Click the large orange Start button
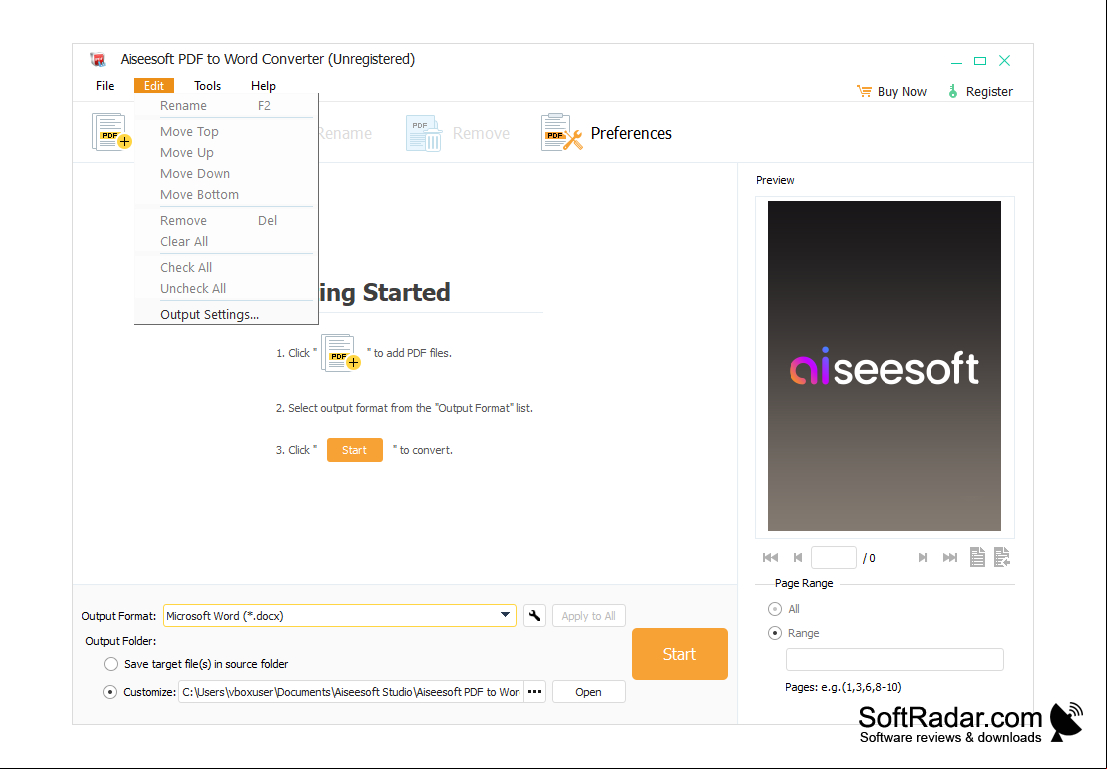1107x769 pixels. [679, 654]
